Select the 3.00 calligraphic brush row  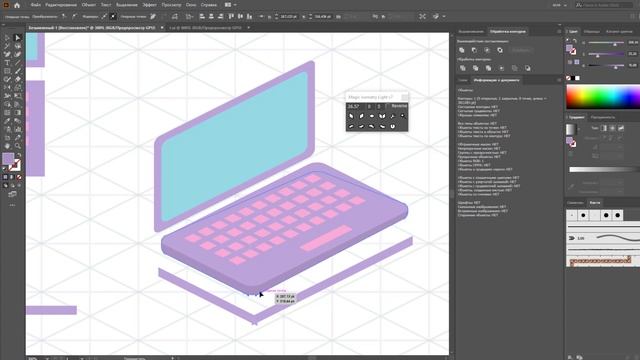point(603,238)
